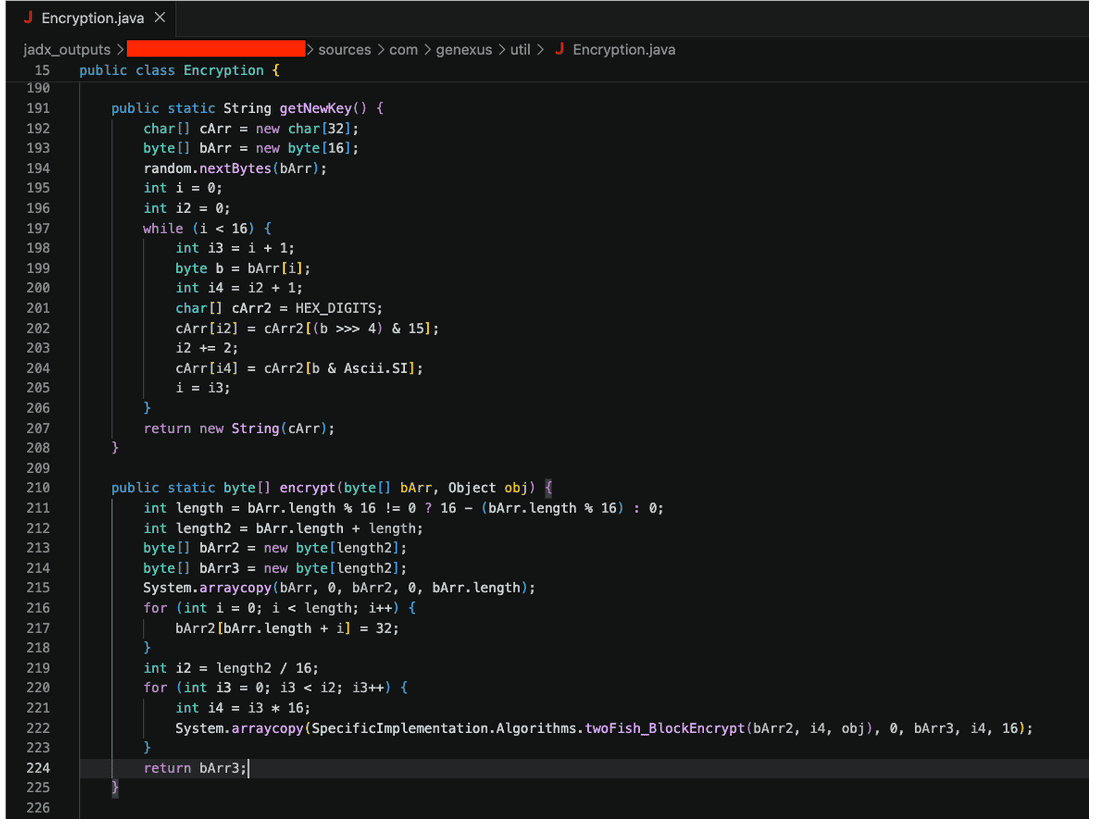Click the encrypt method name on line 210
The height and width of the screenshot is (824, 1096).
(307, 488)
